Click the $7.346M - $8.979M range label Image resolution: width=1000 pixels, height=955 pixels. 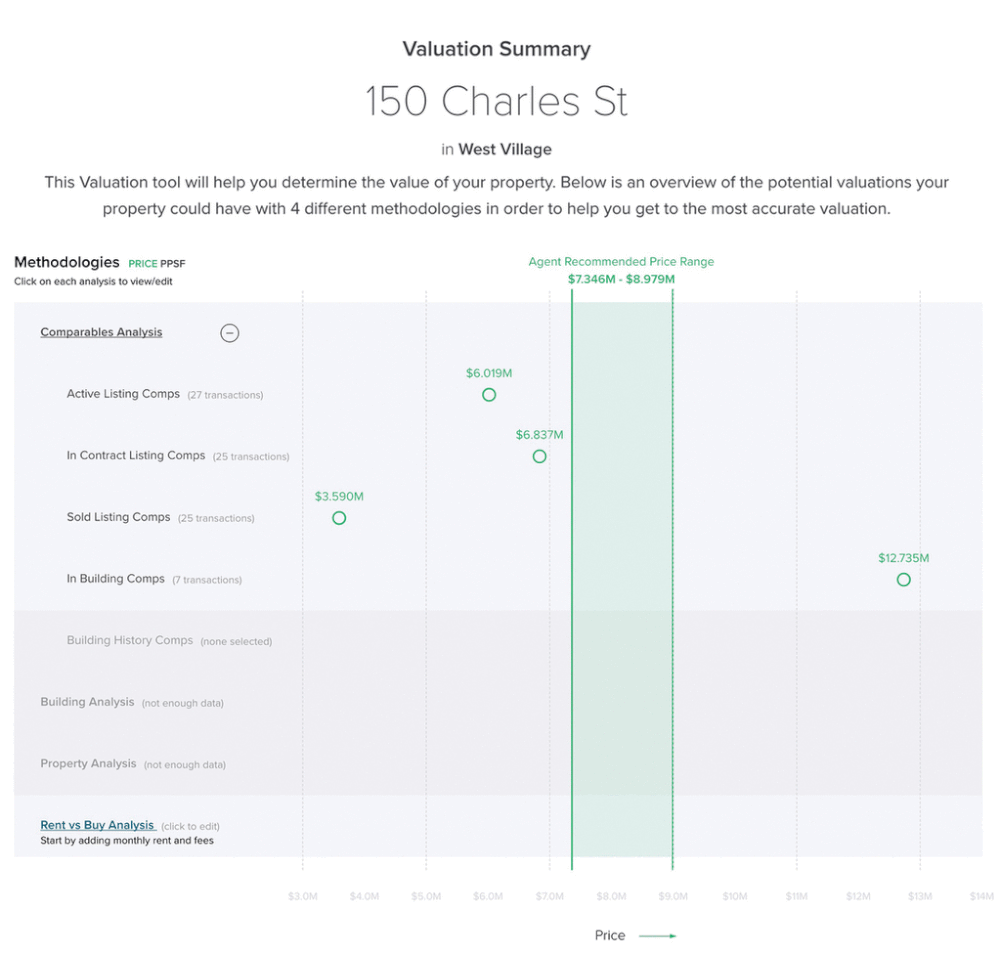click(x=621, y=279)
